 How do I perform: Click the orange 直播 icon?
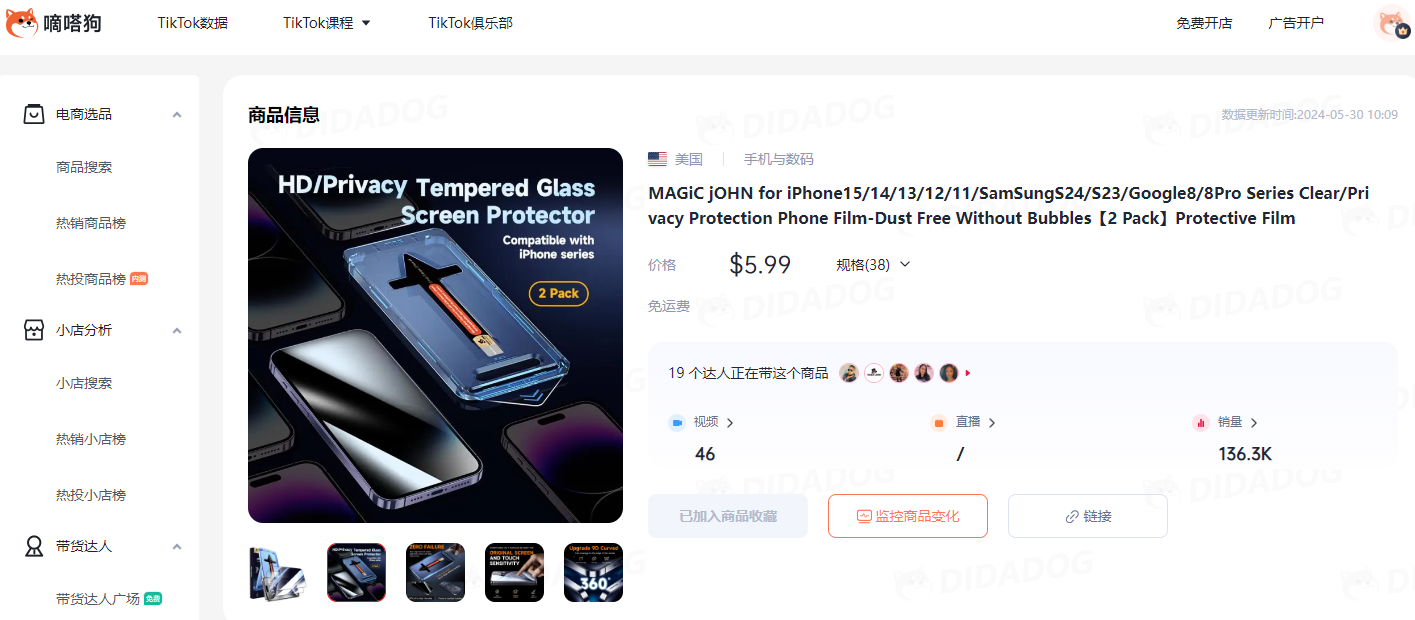click(x=939, y=423)
